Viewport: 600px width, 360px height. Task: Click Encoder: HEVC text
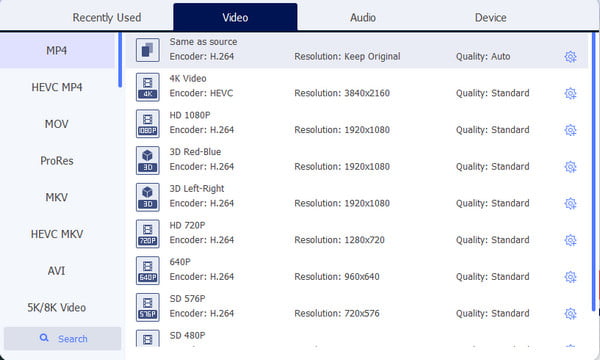tap(201, 93)
